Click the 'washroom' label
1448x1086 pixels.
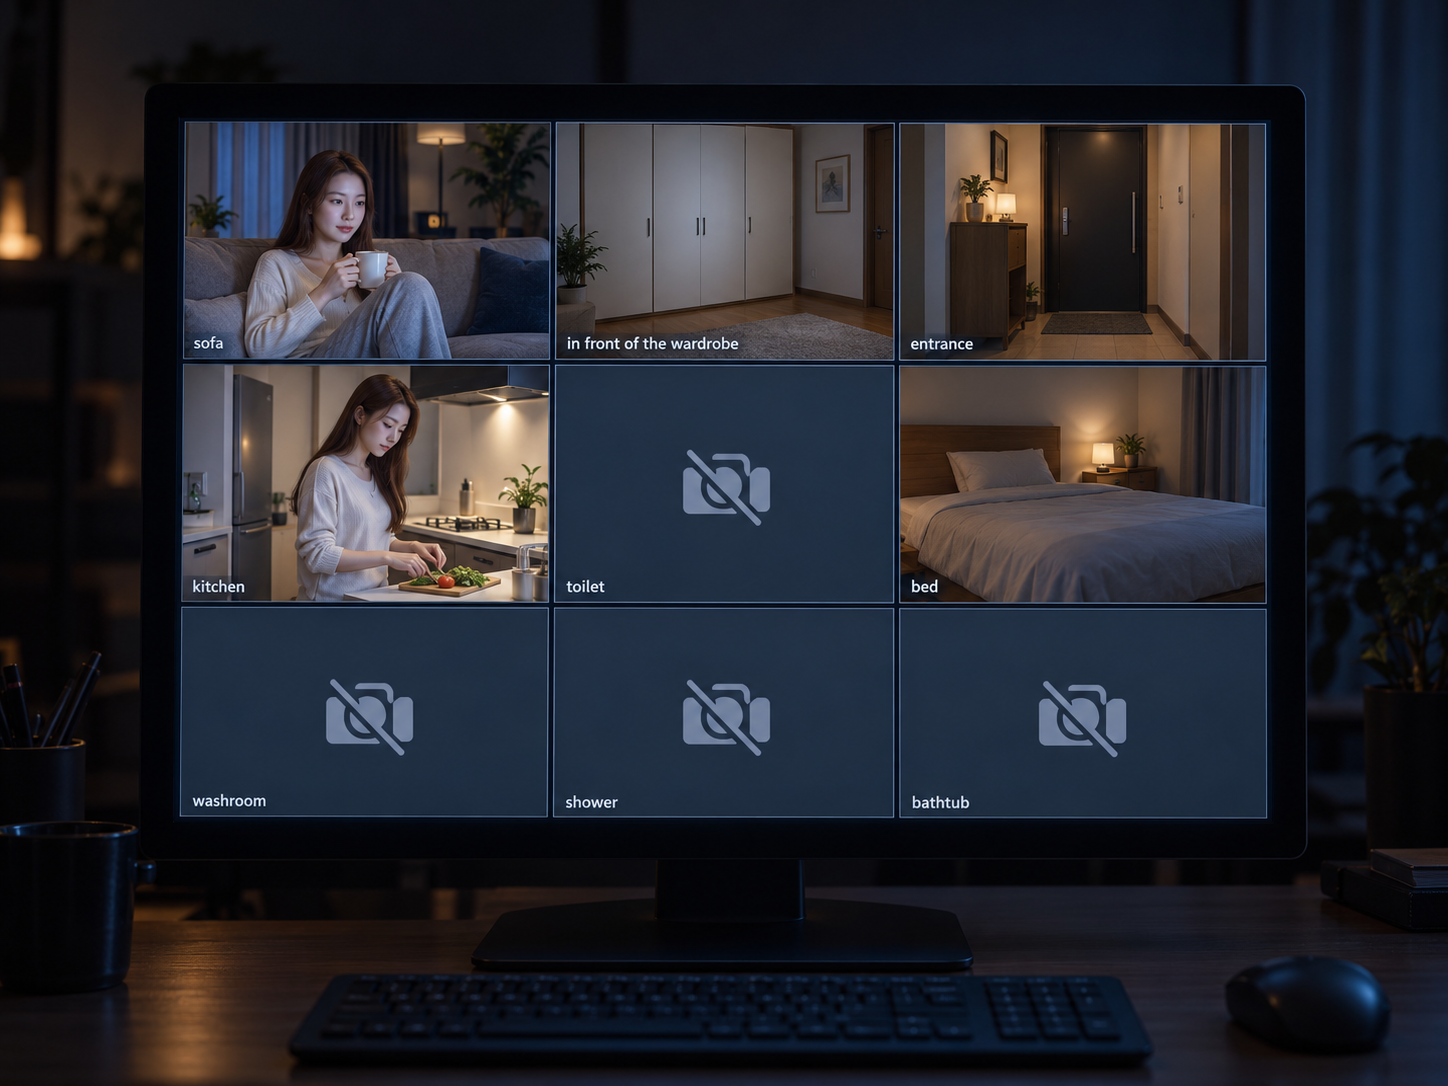coord(229,800)
